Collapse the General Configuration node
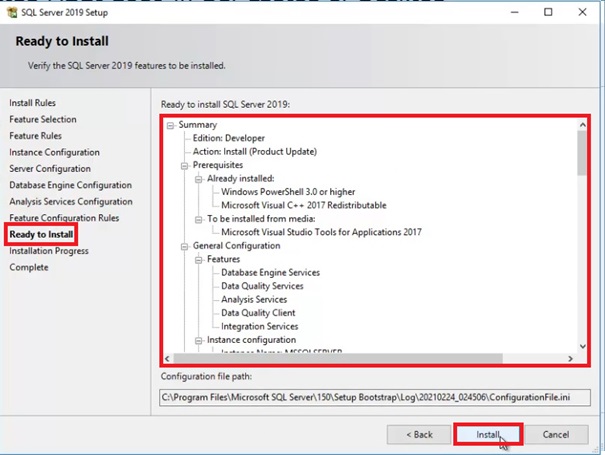Image resolution: width=605 pixels, height=455 pixels. 184,247
